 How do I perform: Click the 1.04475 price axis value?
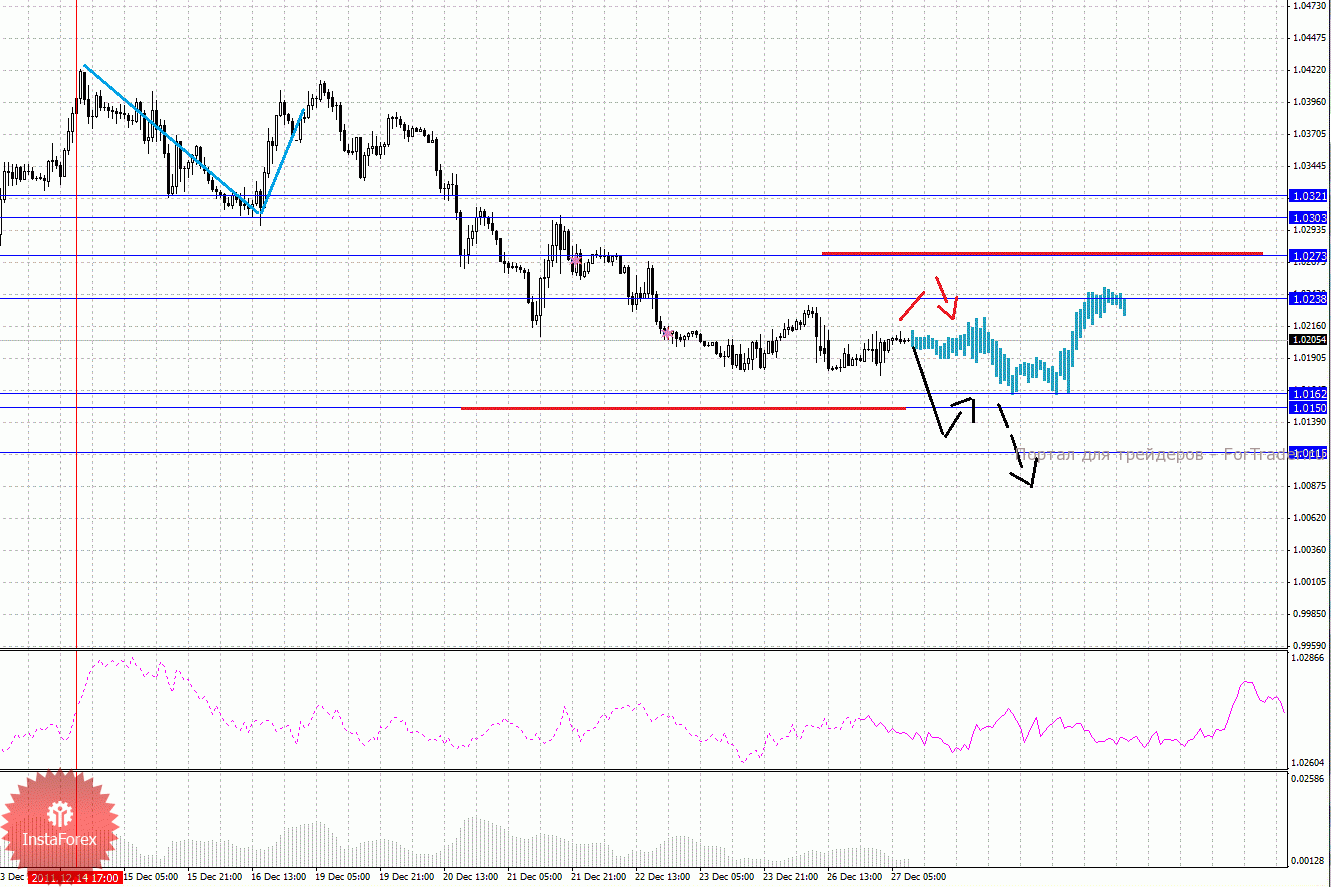point(1308,38)
